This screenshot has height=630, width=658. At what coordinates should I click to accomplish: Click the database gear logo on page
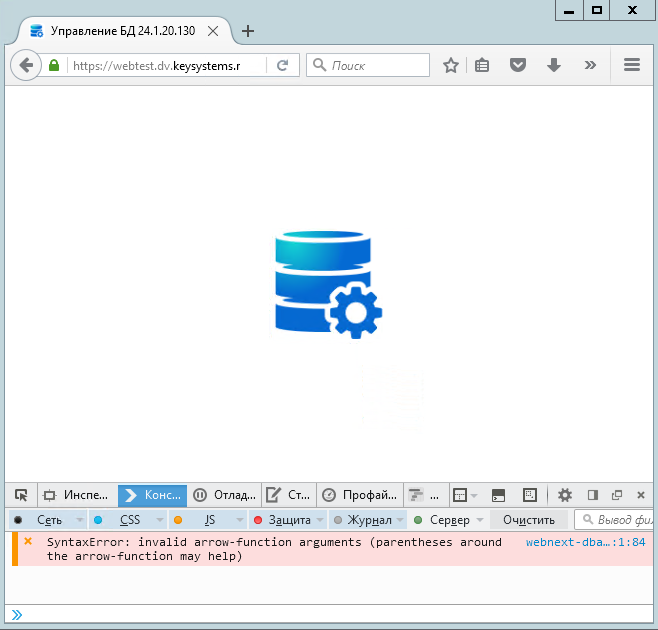tap(328, 285)
